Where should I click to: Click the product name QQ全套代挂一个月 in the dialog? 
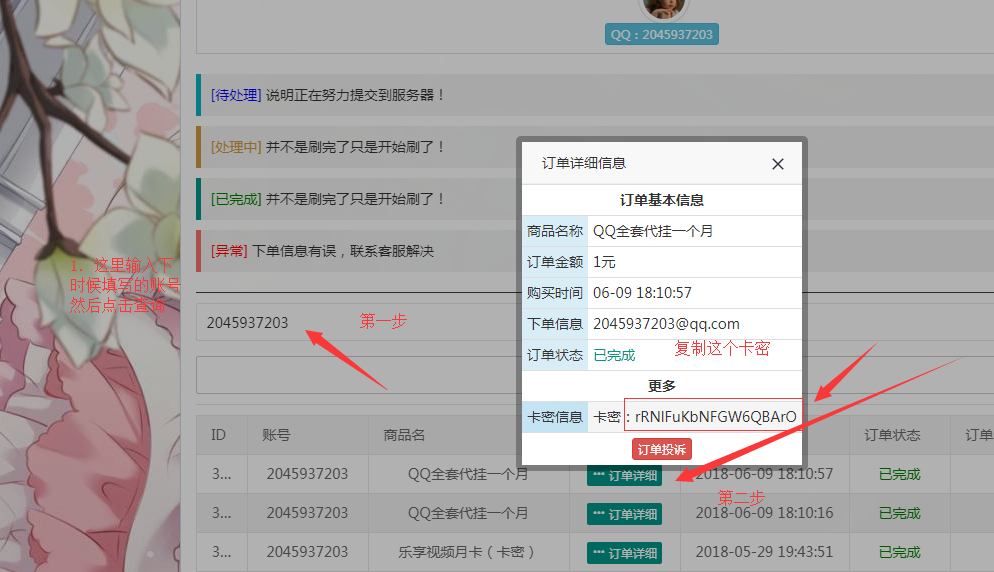(x=653, y=231)
